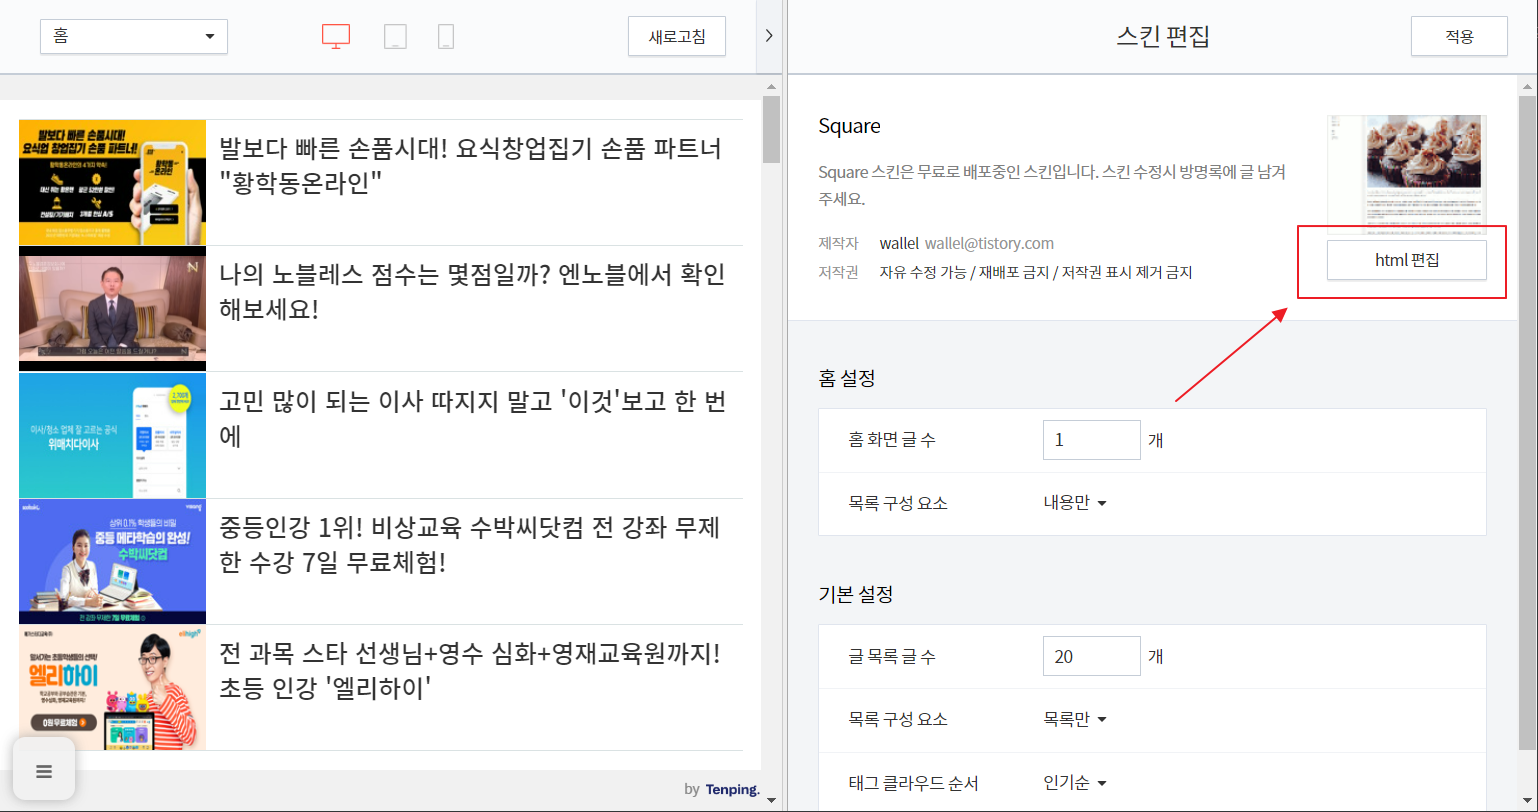Click the '스킨 편집' panel heading
1538x812 pixels.
[1163, 37]
